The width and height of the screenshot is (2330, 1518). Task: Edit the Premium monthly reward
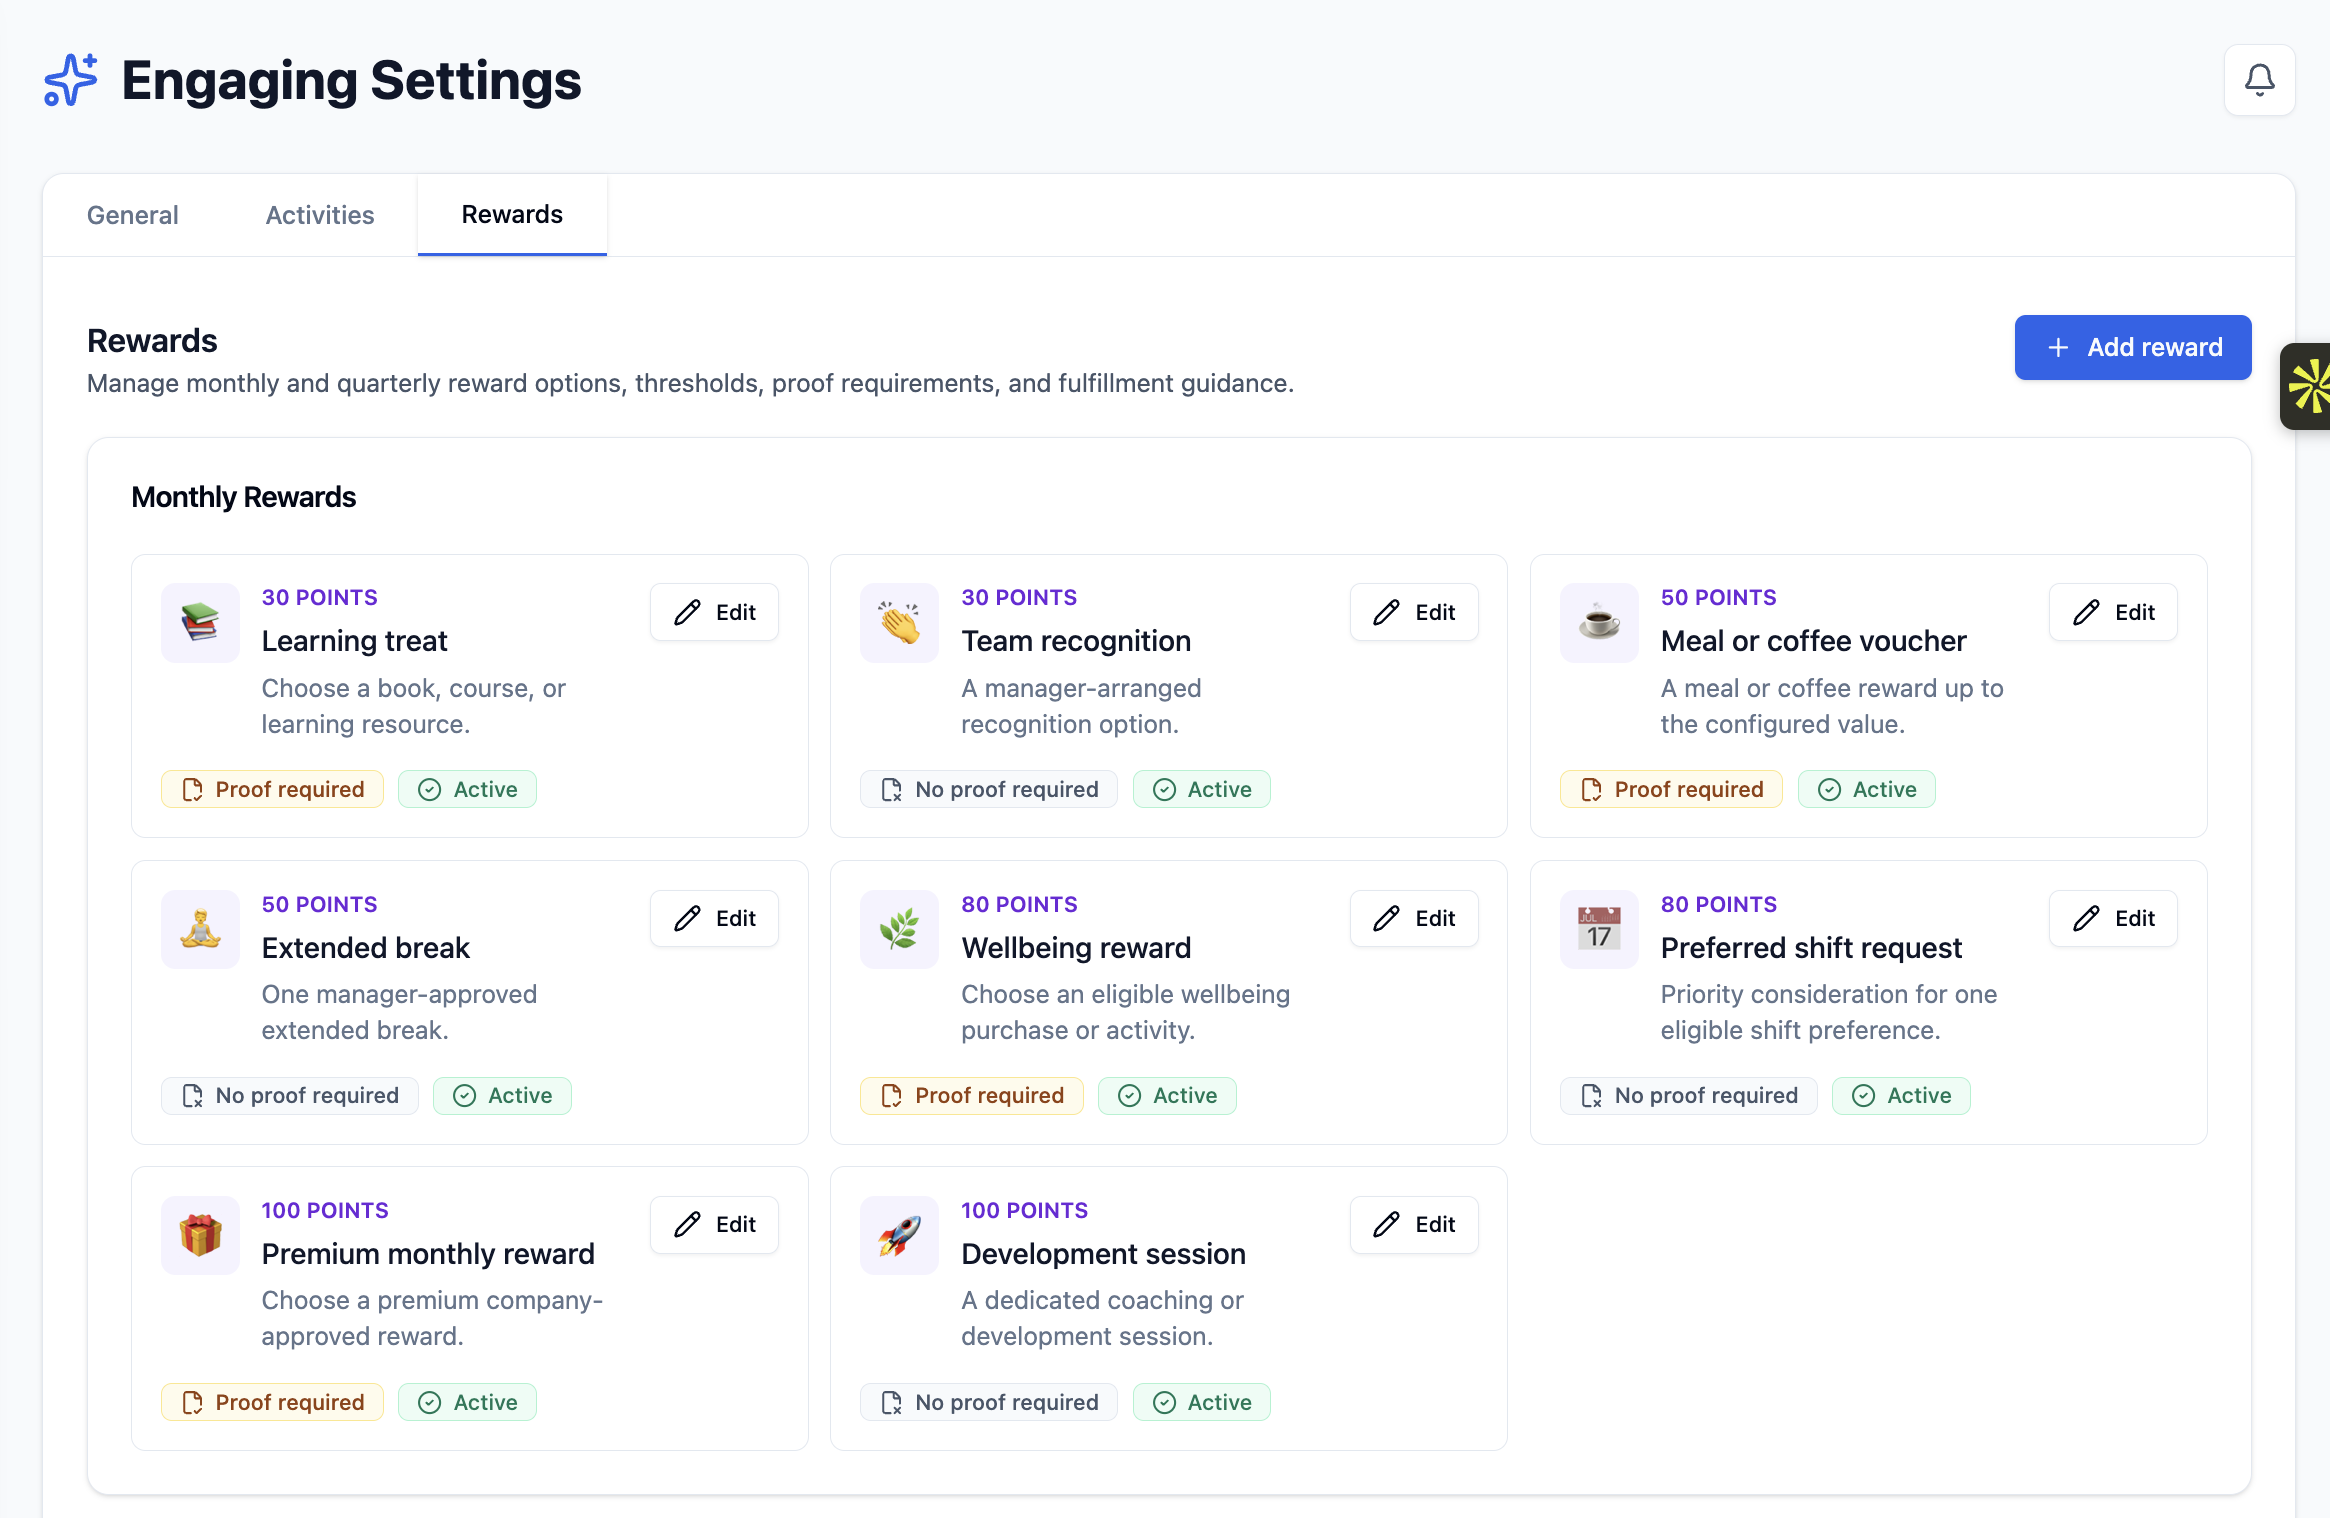[x=714, y=1224]
